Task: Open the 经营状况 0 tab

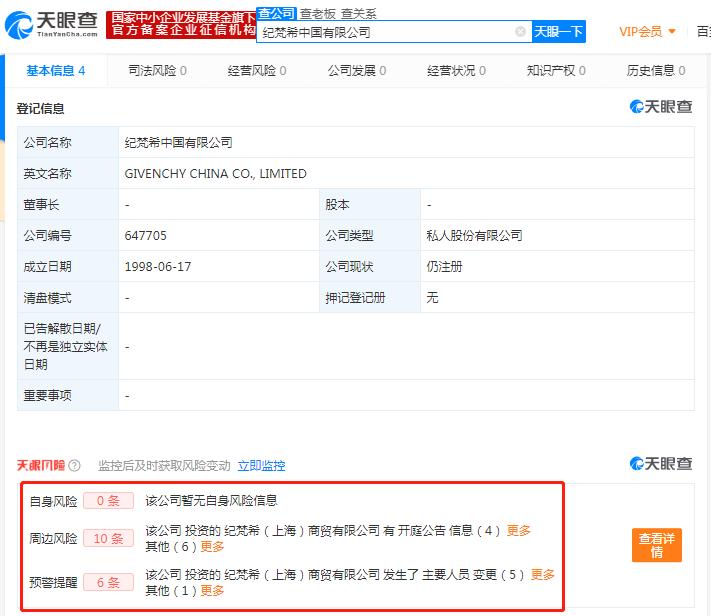Action: (457, 71)
